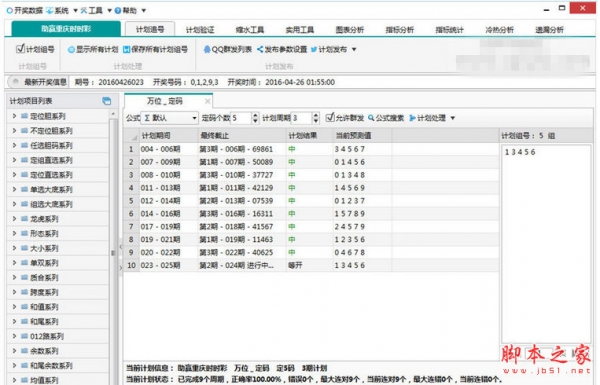This screenshot has height=385, width=600.
Task: Select the 计划组号 tab
Action: [150, 29]
